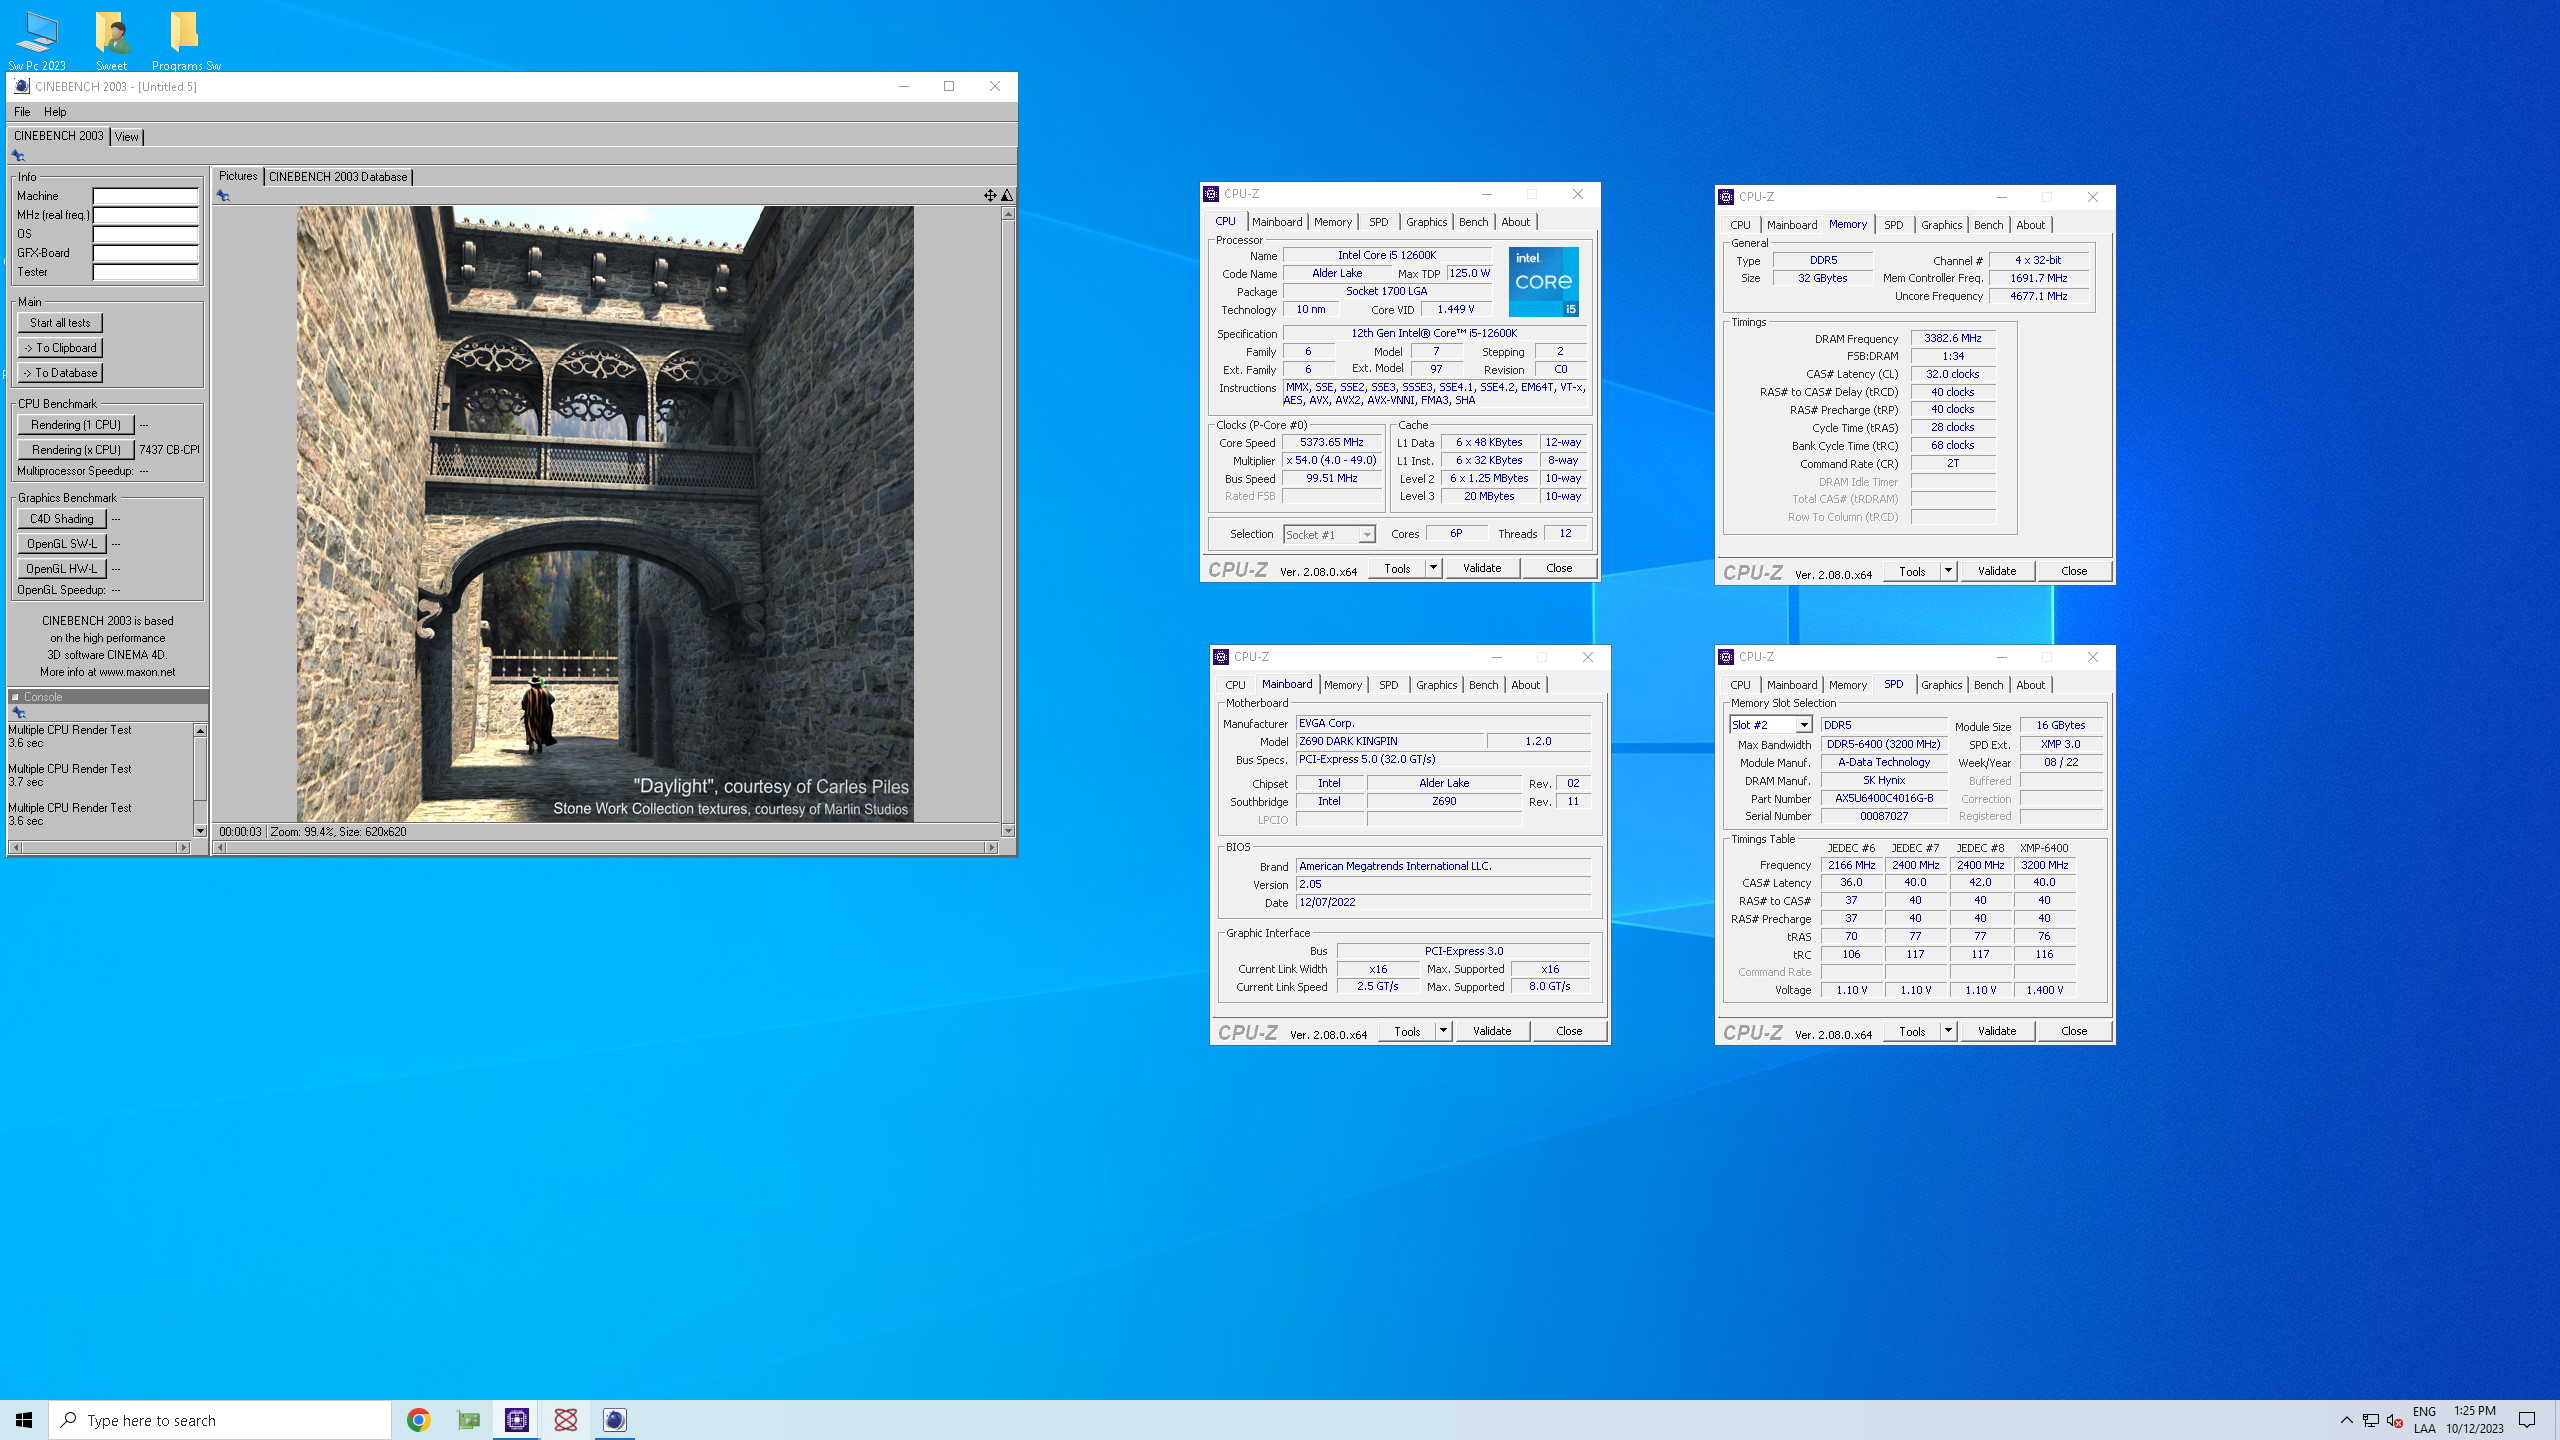The height and width of the screenshot is (1440, 2560).
Task: Open Tools dropdown arrow in CPU tab window
Action: tap(1433, 568)
